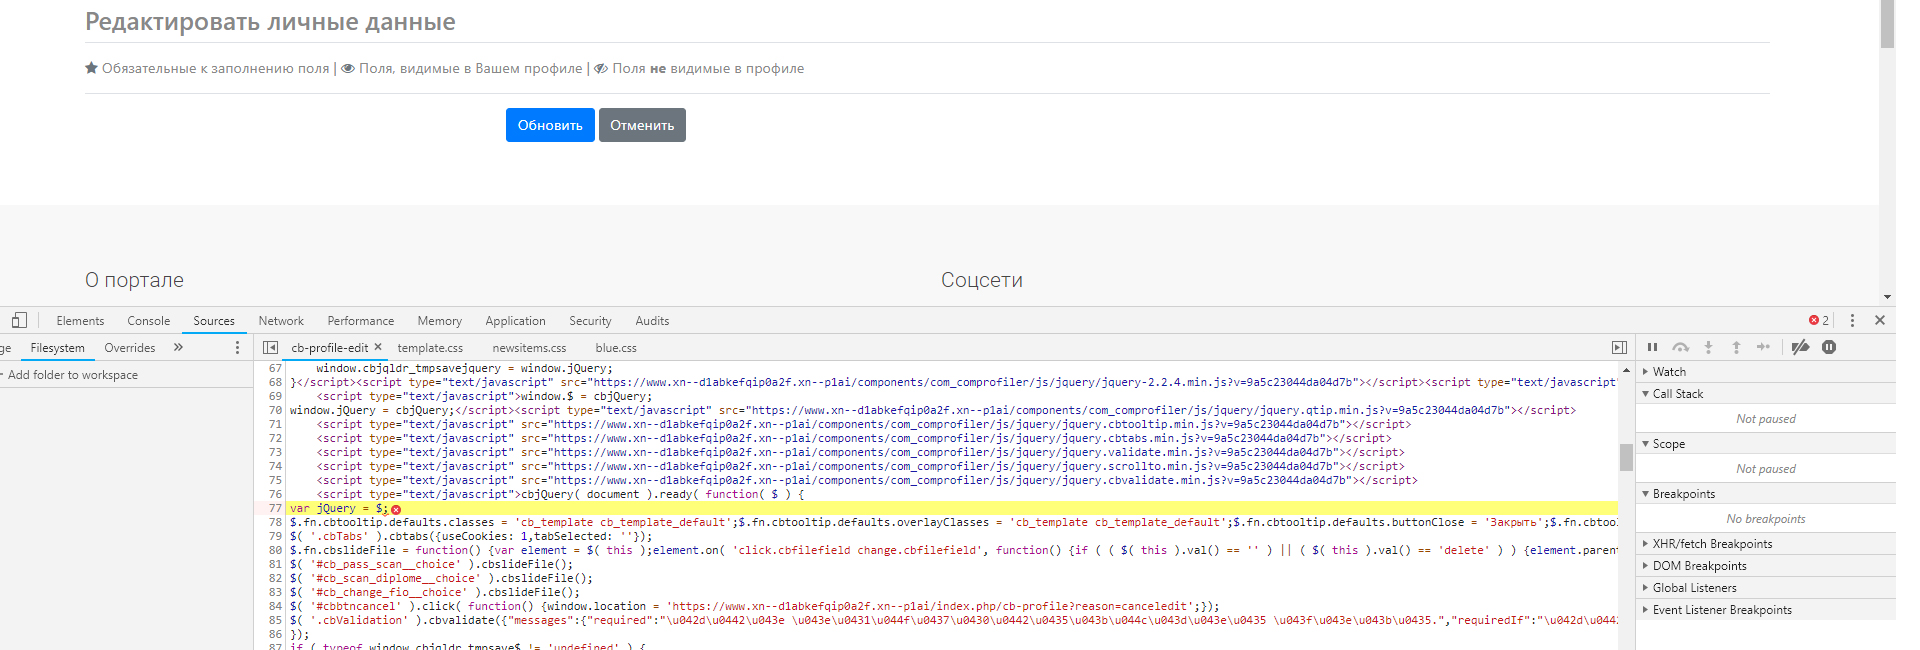Click the 'О портале' footer heading
The width and height of the screenshot is (1920, 650).
tap(134, 280)
